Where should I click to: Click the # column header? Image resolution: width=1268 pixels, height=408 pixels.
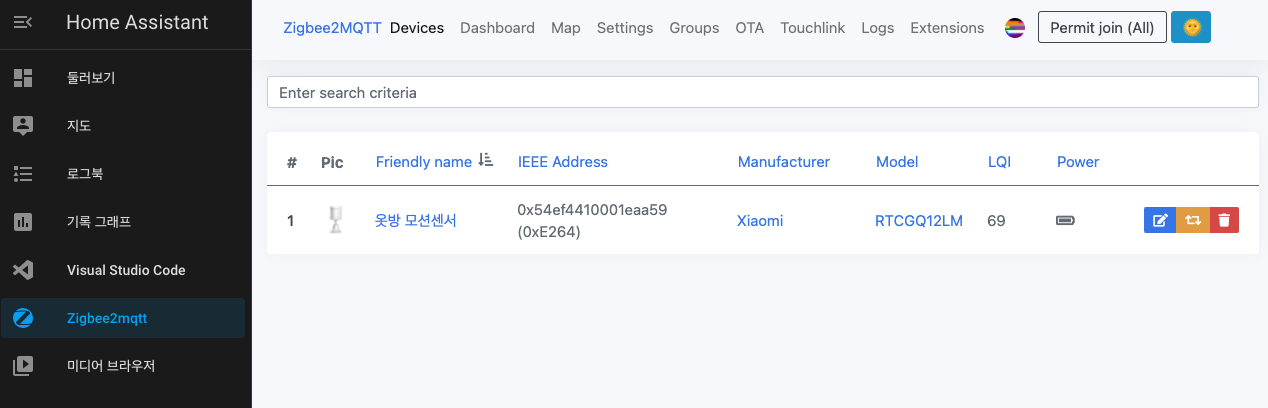point(292,161)
